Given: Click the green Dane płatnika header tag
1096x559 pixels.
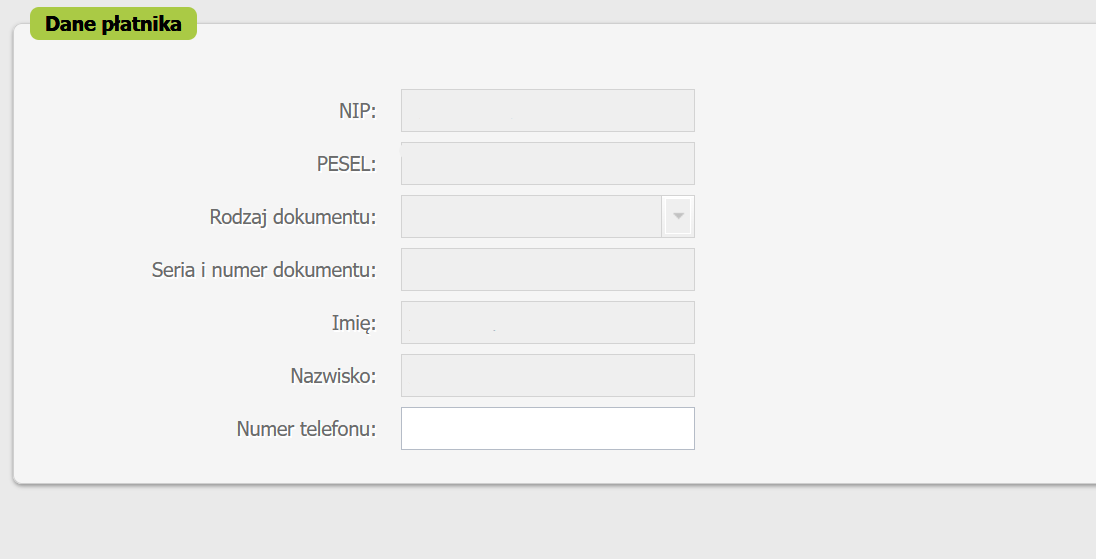Looking at the screenshot, I should [113, 24].
